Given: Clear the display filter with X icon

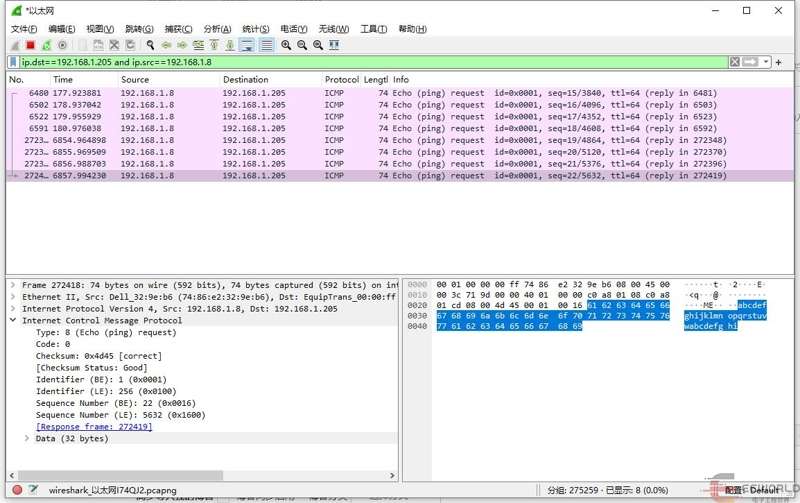Looking at the screenshot, I should pos(735,62).
